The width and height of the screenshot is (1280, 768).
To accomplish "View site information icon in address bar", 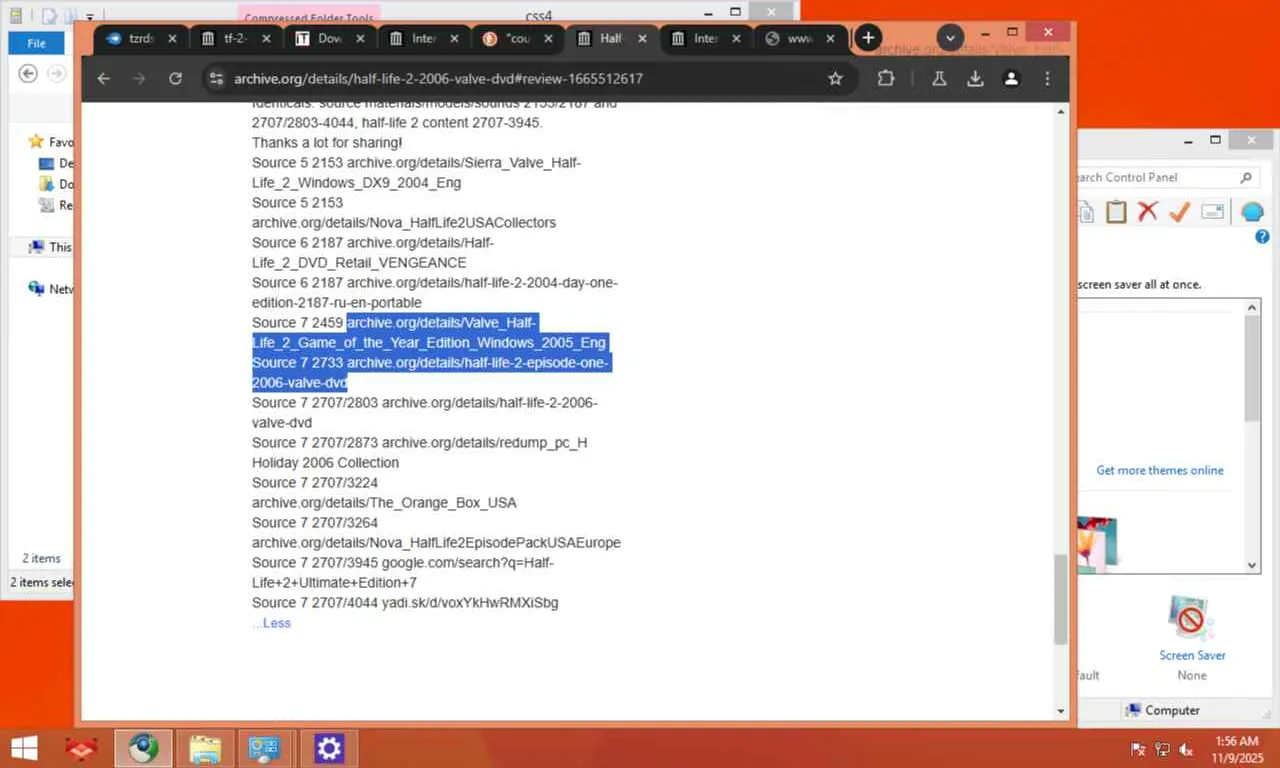I will [215, 79].
